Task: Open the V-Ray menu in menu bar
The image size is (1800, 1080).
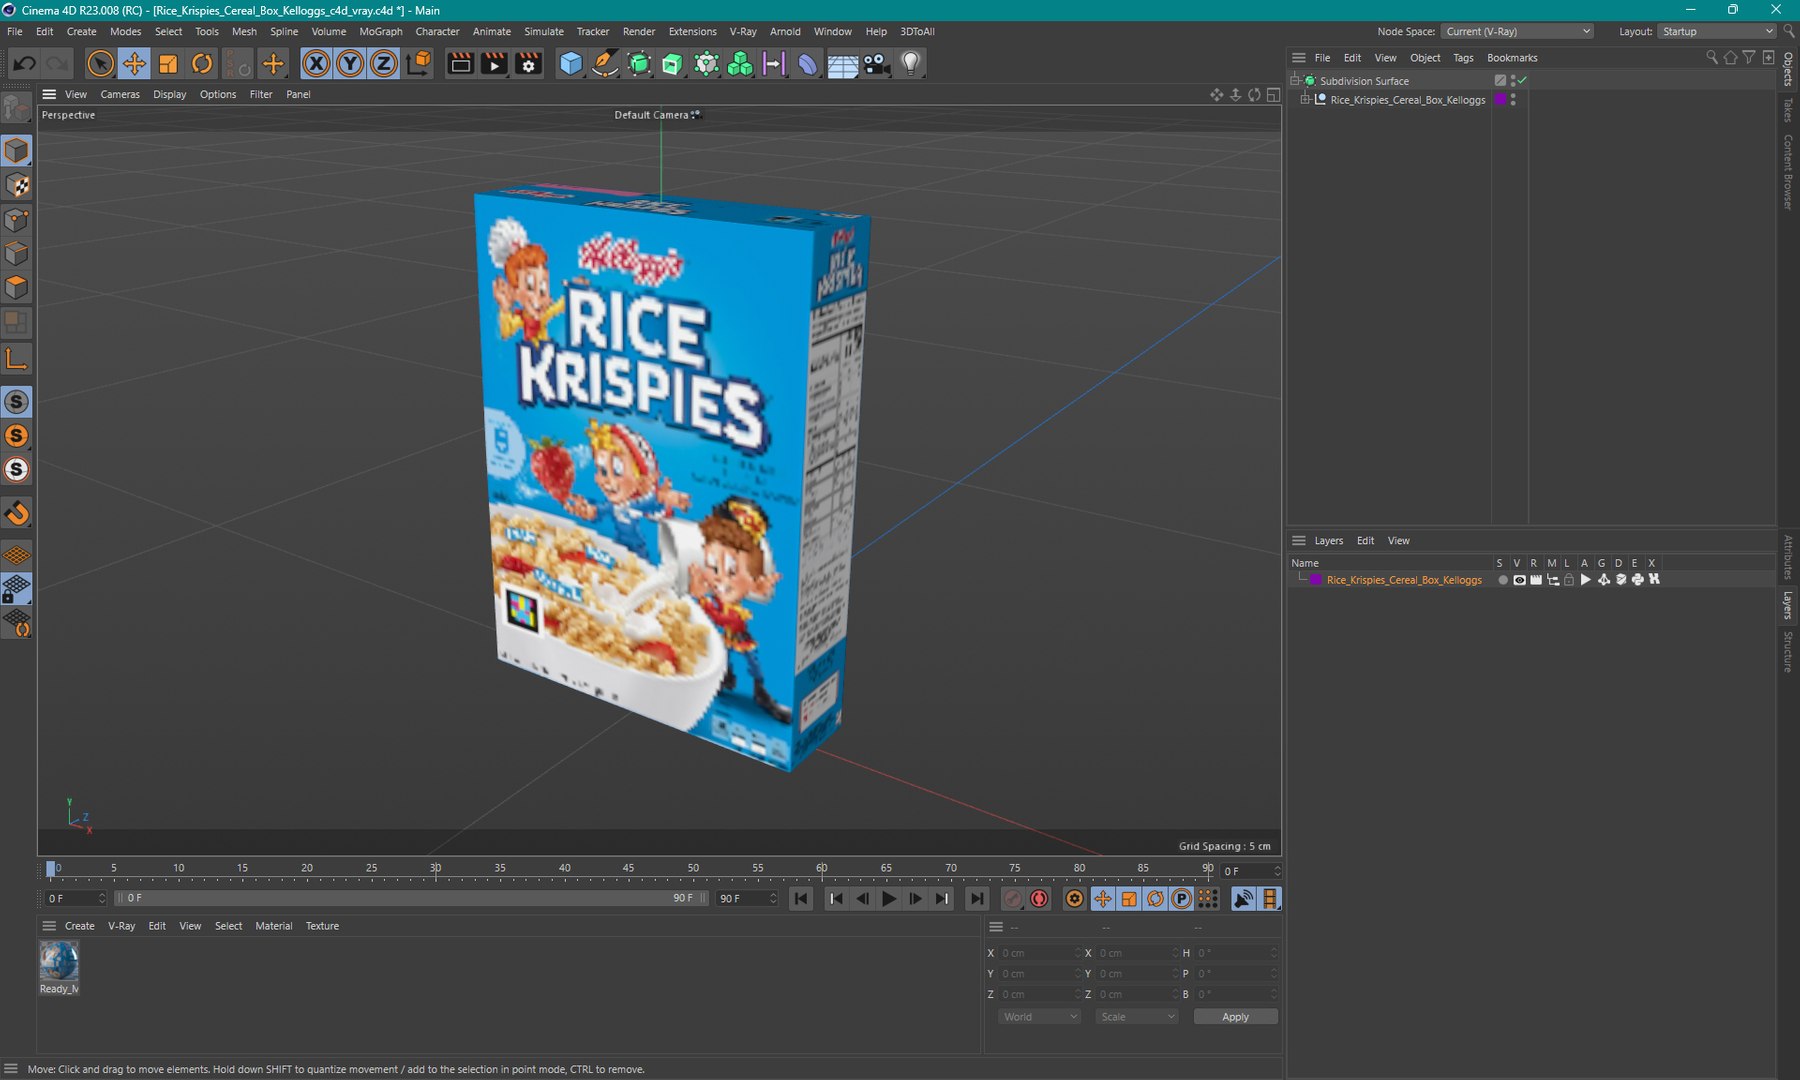Action: (743, 32)
